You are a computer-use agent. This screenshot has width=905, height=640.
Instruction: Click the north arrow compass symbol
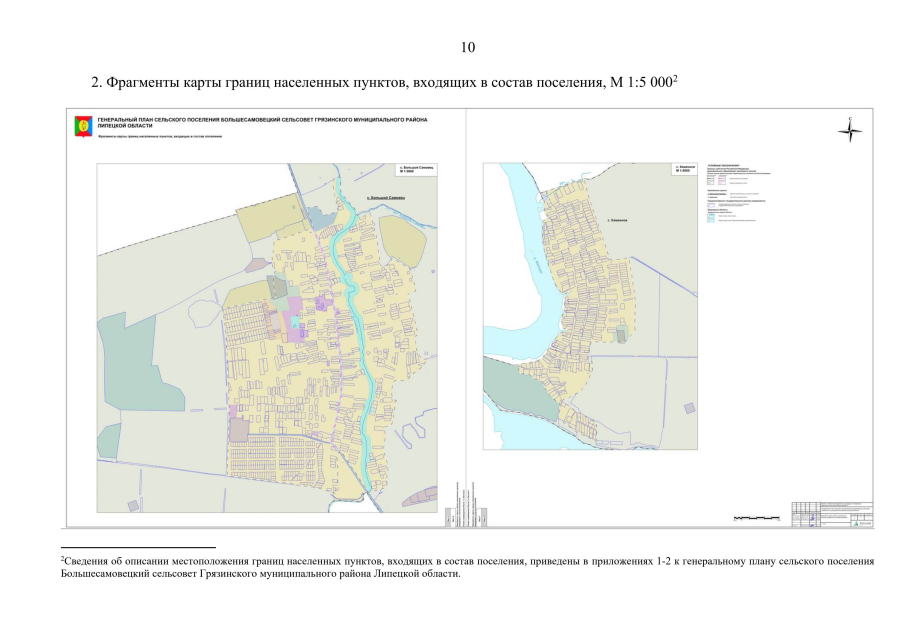(x=849, y=131)
